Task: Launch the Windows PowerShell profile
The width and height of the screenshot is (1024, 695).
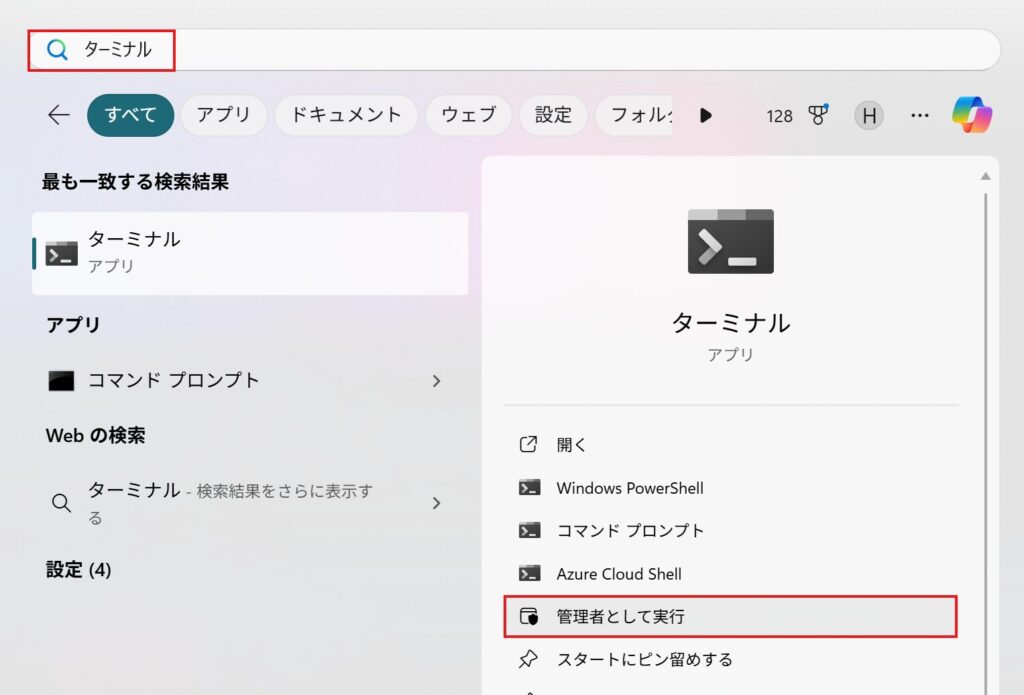Action: pyautogui.click(x=730, y=488)
